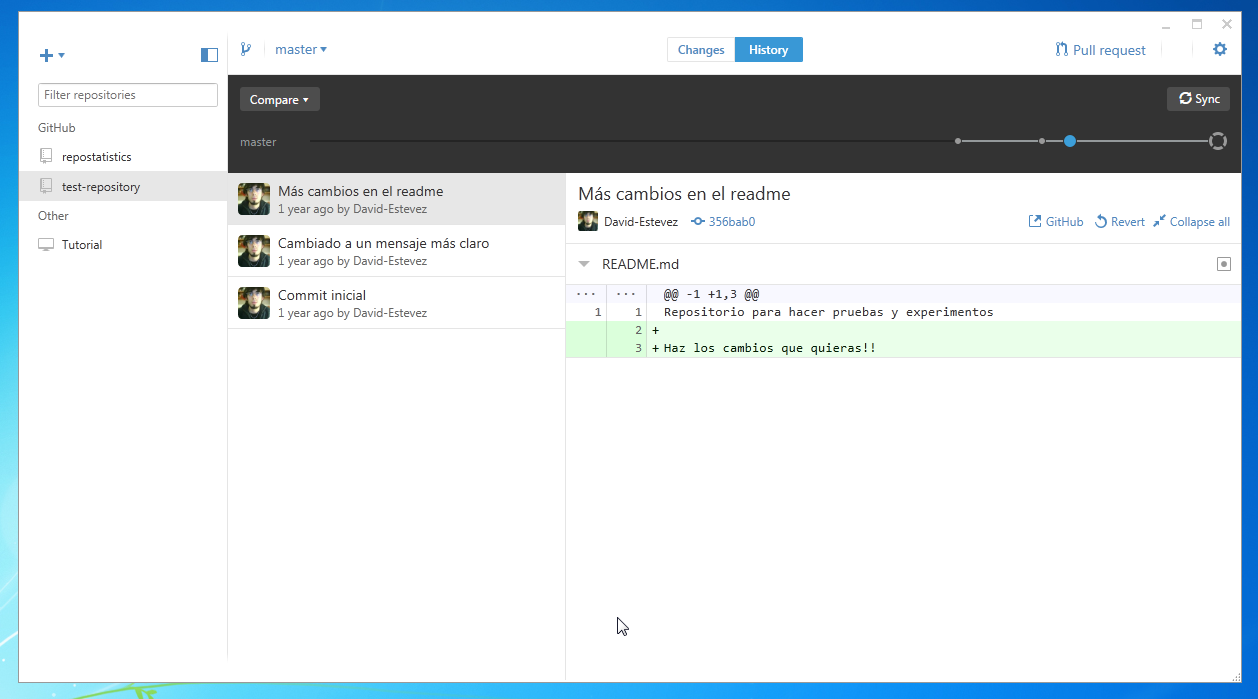The height and width of the screenshot is (699, 1258).
Task: Open commit on GitHub
Action: pos(1055,222)
